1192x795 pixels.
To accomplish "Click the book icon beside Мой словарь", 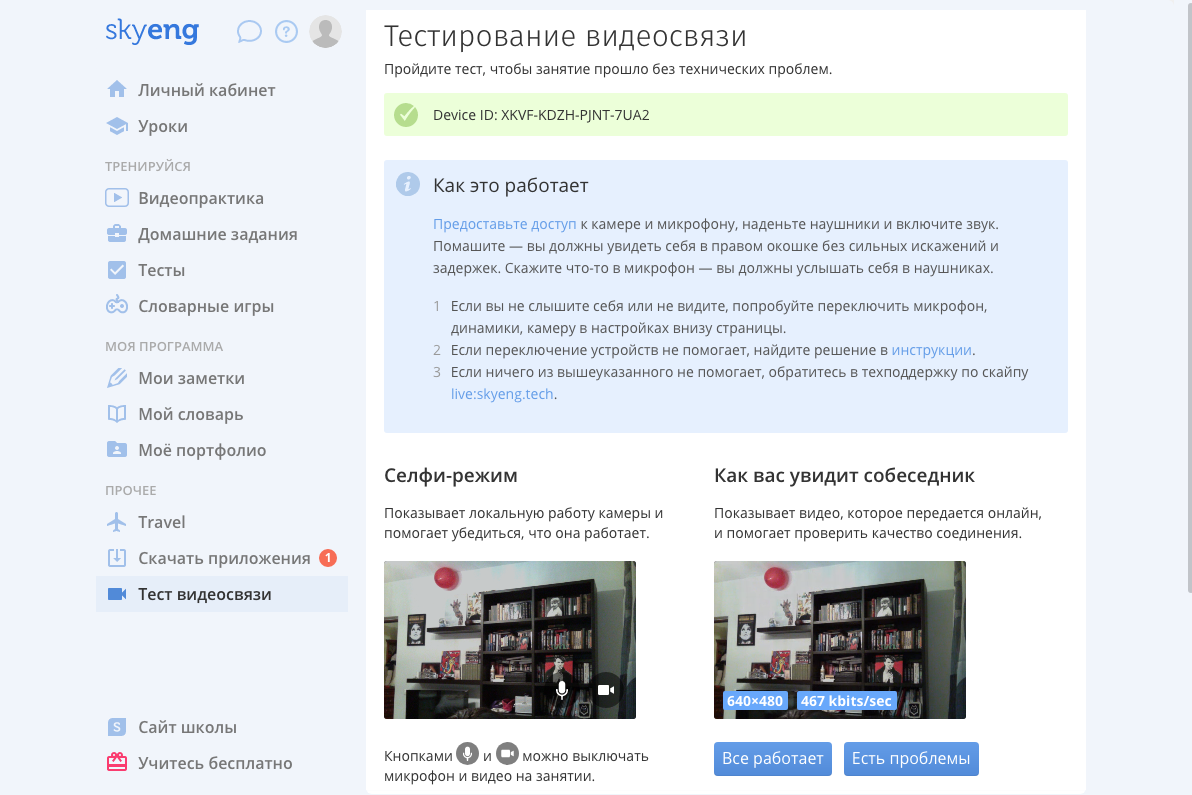I will point(115,413).
